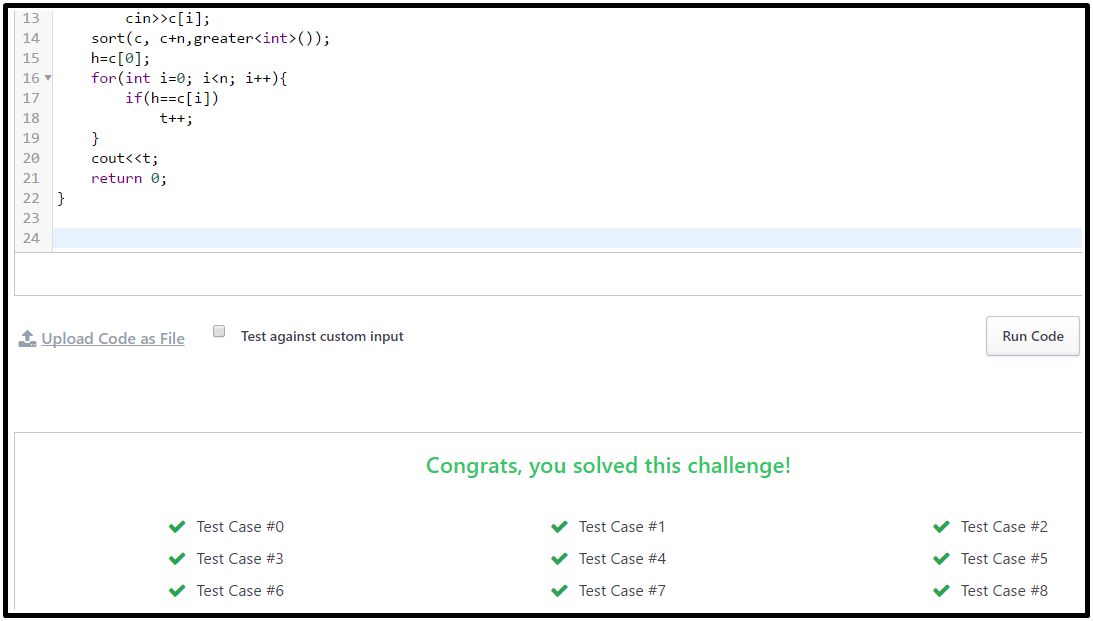Click line number 20 in the gutter

(x=30, y=158)
